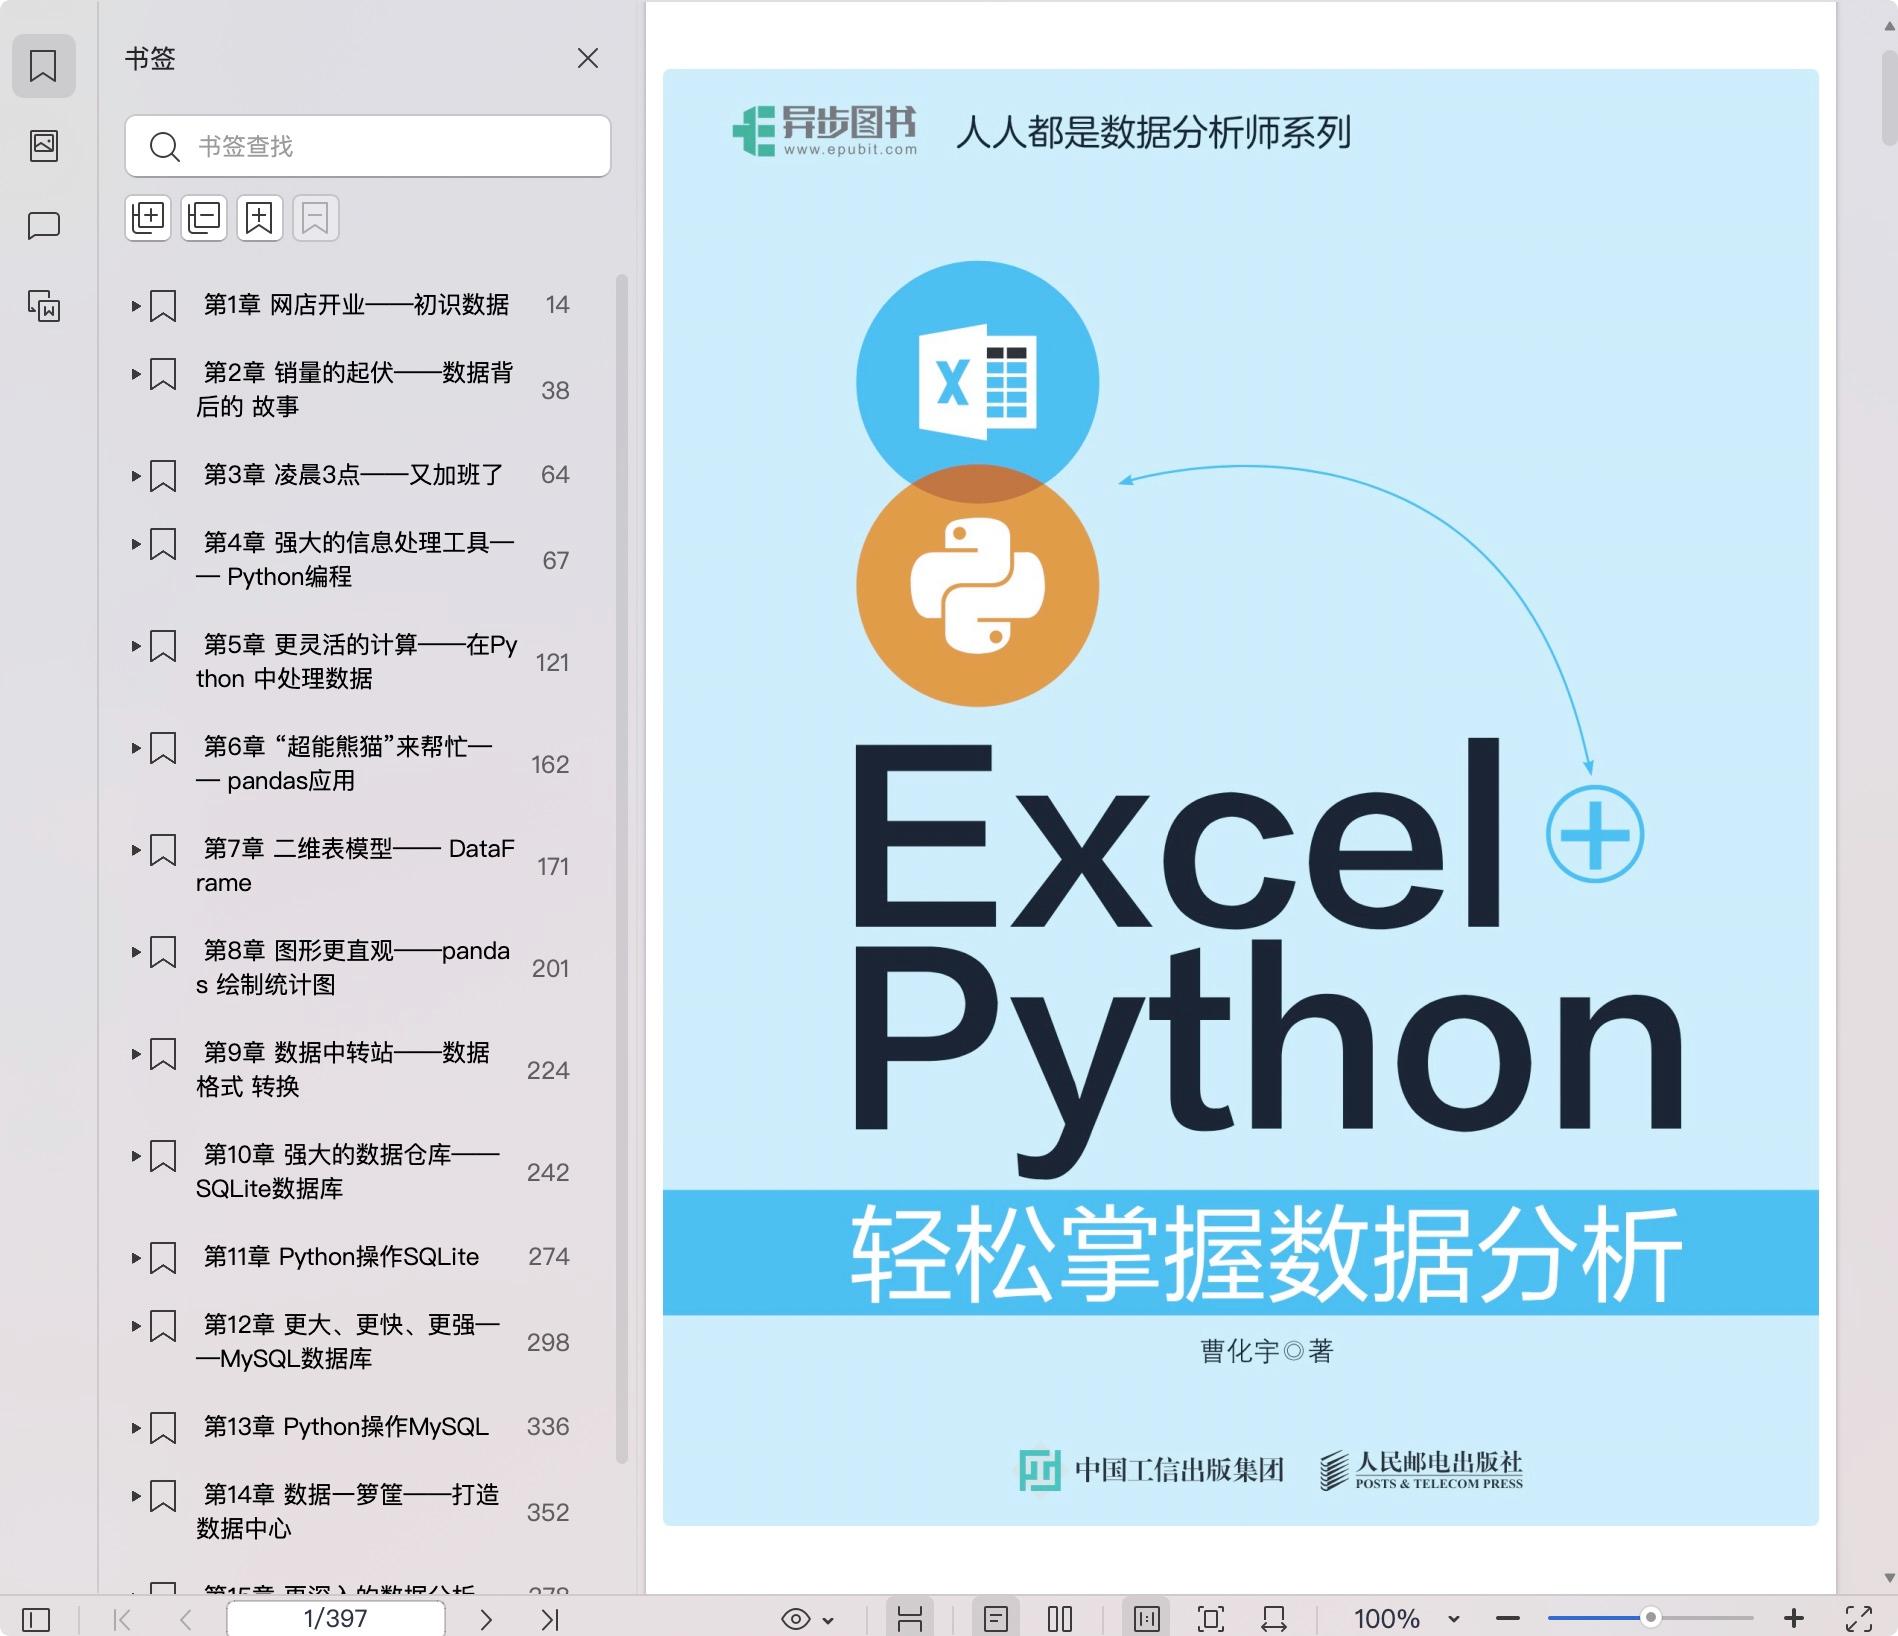Expand the 第6章 超能熊猫 bookmark
Viewport: 1898px width, 1636px height.
coord(136,747)
